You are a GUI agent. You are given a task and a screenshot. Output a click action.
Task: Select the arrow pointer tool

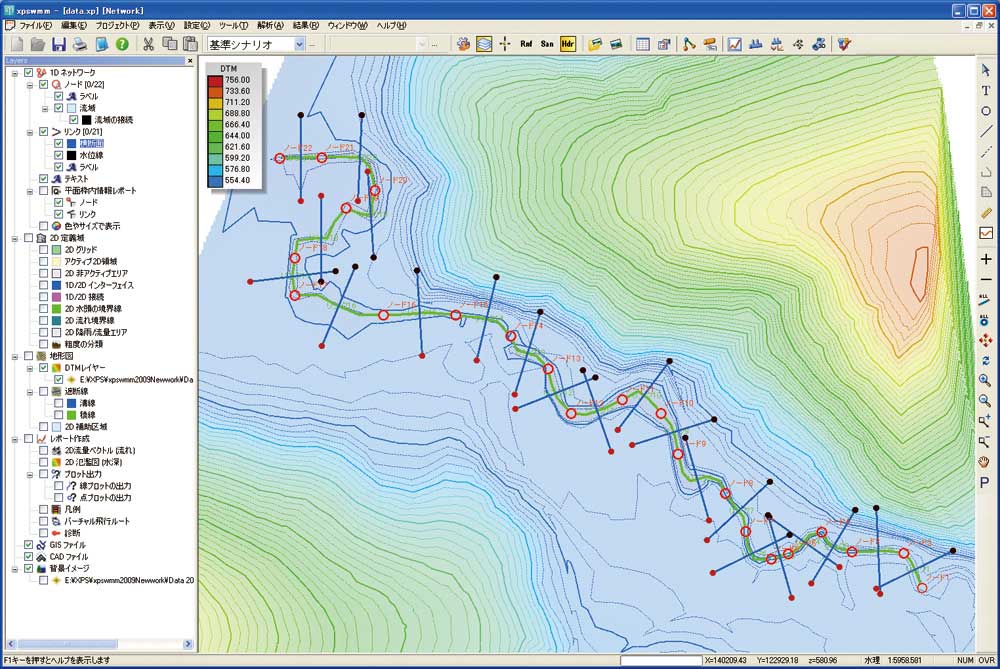[986, 70]
